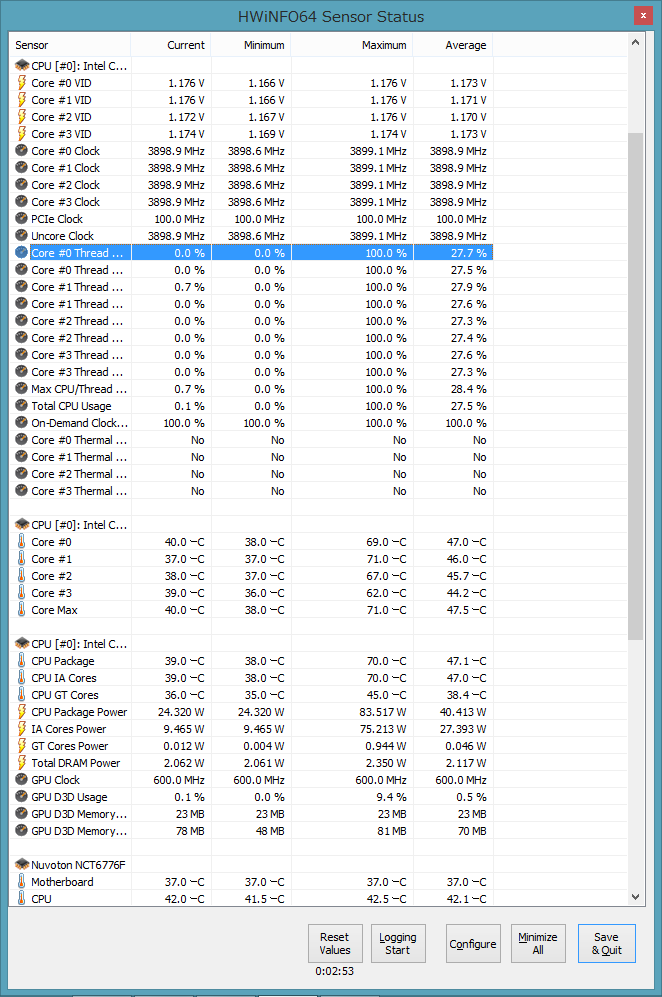
Task: Open the Configure dialog
Action: click(473, 944)
